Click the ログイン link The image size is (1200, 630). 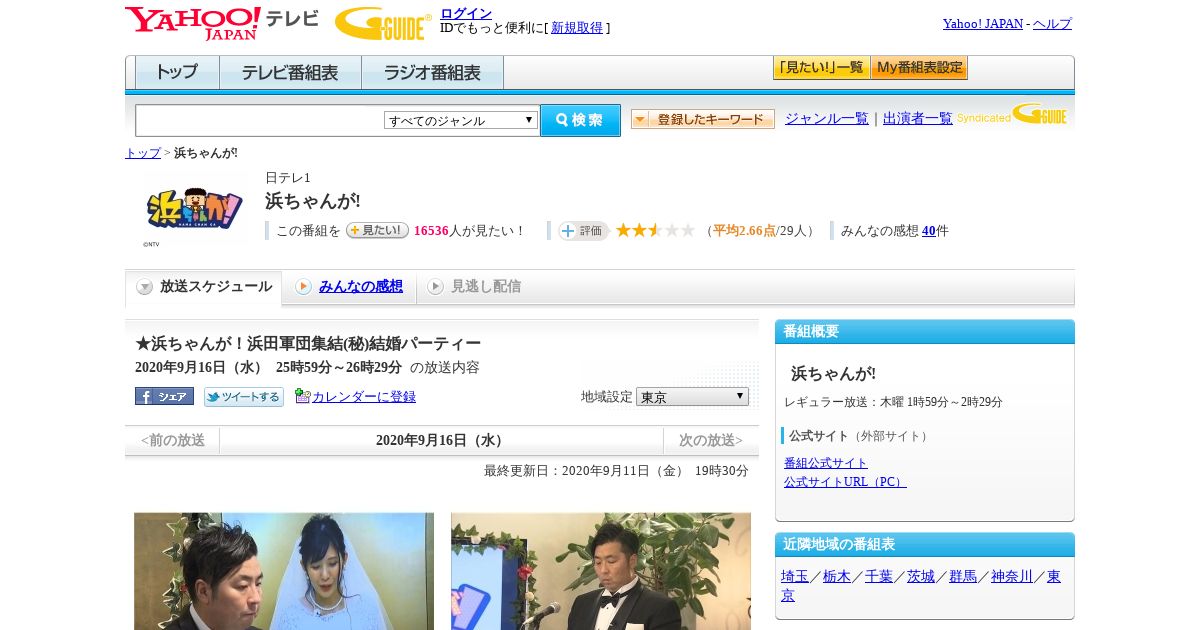(466, 13)
